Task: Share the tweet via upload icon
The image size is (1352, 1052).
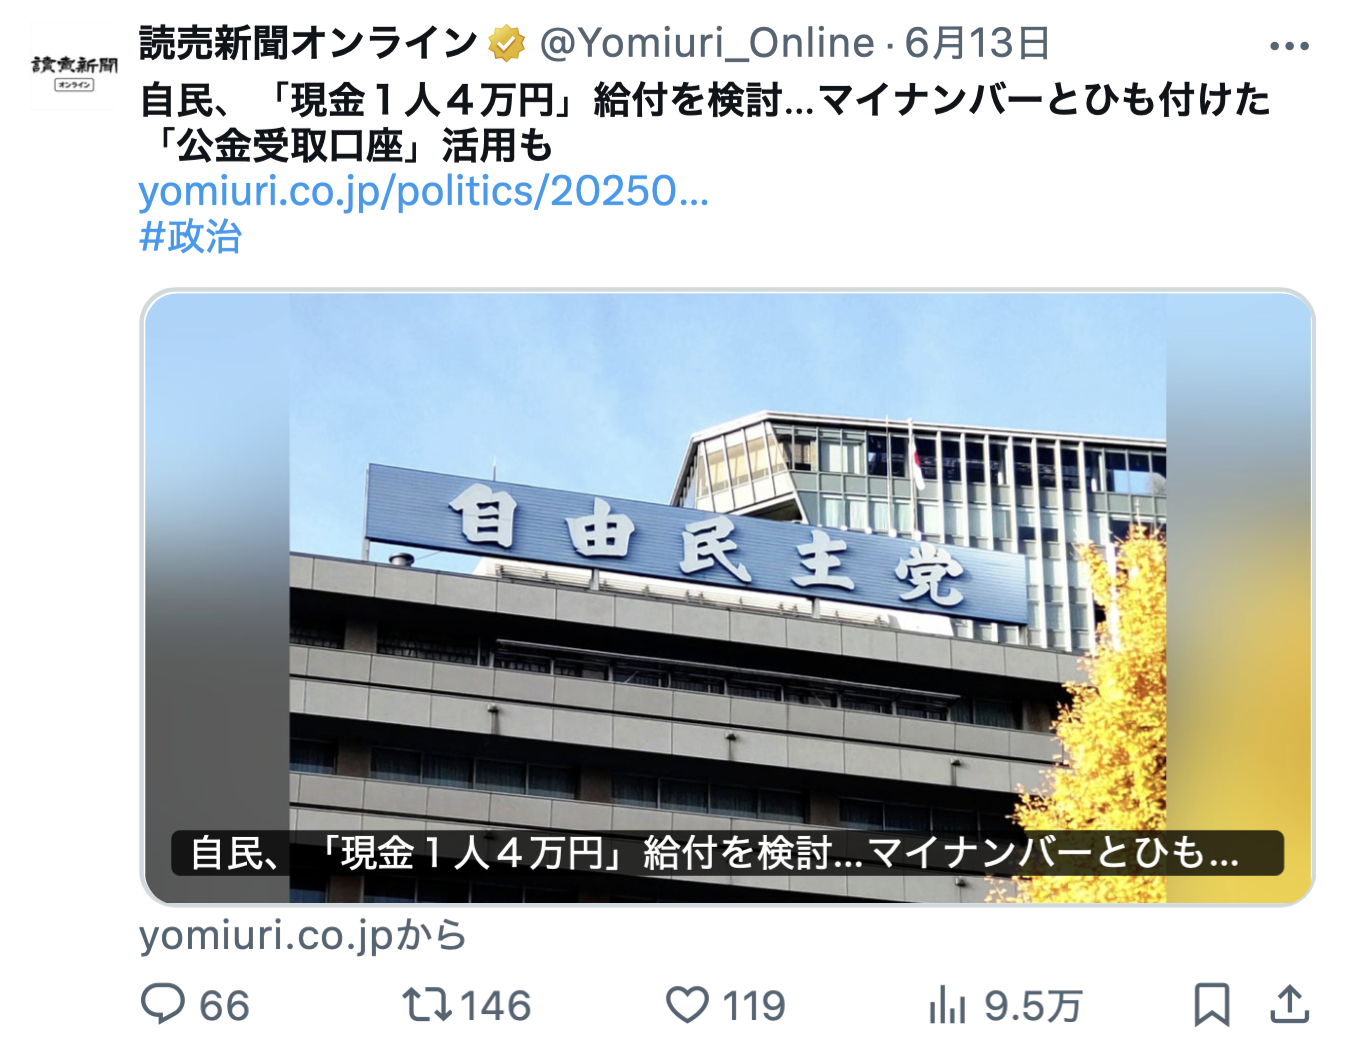Action: point(1290,1005)
